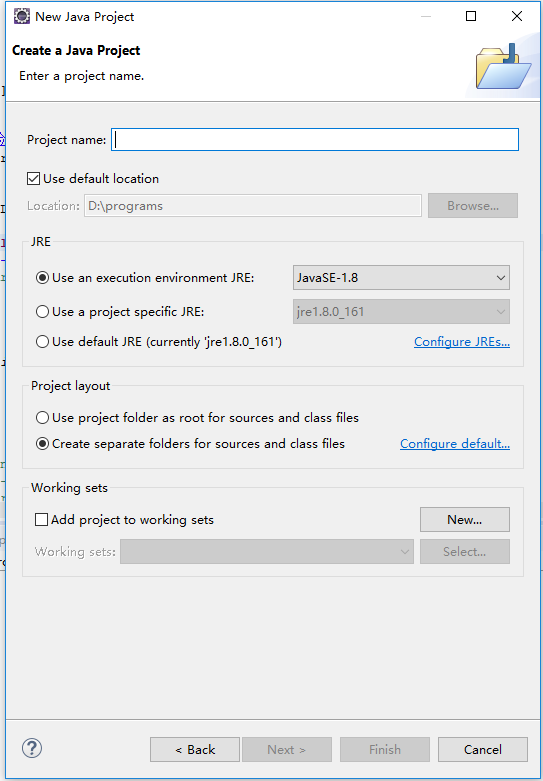The height and width of the screenshot is (781, 543).
Task: Enable Add project to working sets
Action: tap(41, 520)
